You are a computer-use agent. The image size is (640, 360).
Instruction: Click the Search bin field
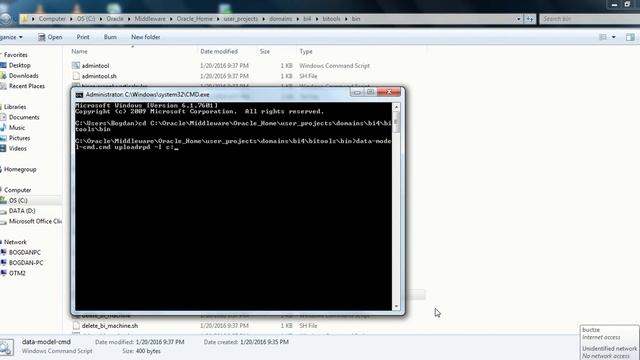tap(589, 19)
